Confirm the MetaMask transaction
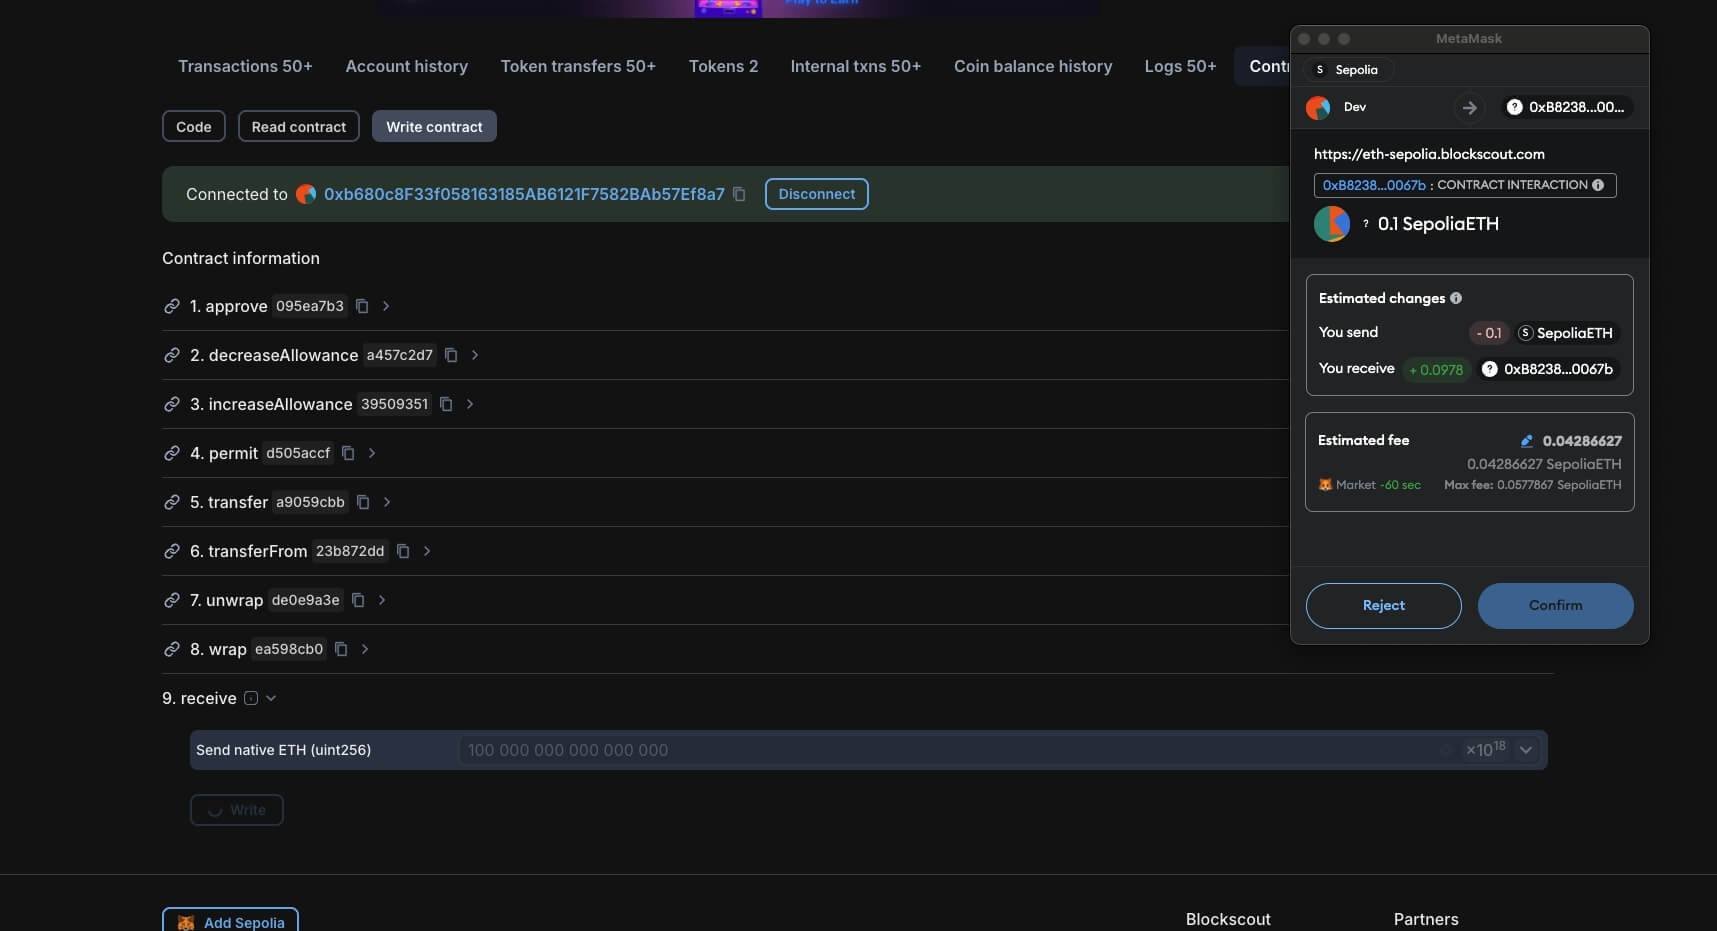The height and width of the screenshot is (931, 1717). (x=1555, y=606)
